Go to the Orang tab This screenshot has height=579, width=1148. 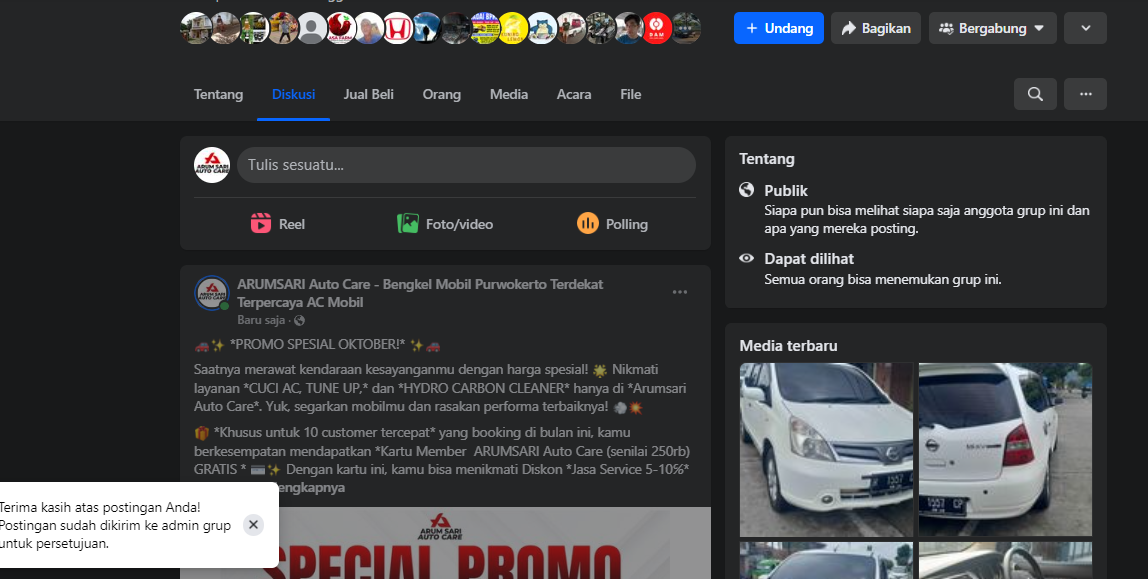click(x=441, y=94)
